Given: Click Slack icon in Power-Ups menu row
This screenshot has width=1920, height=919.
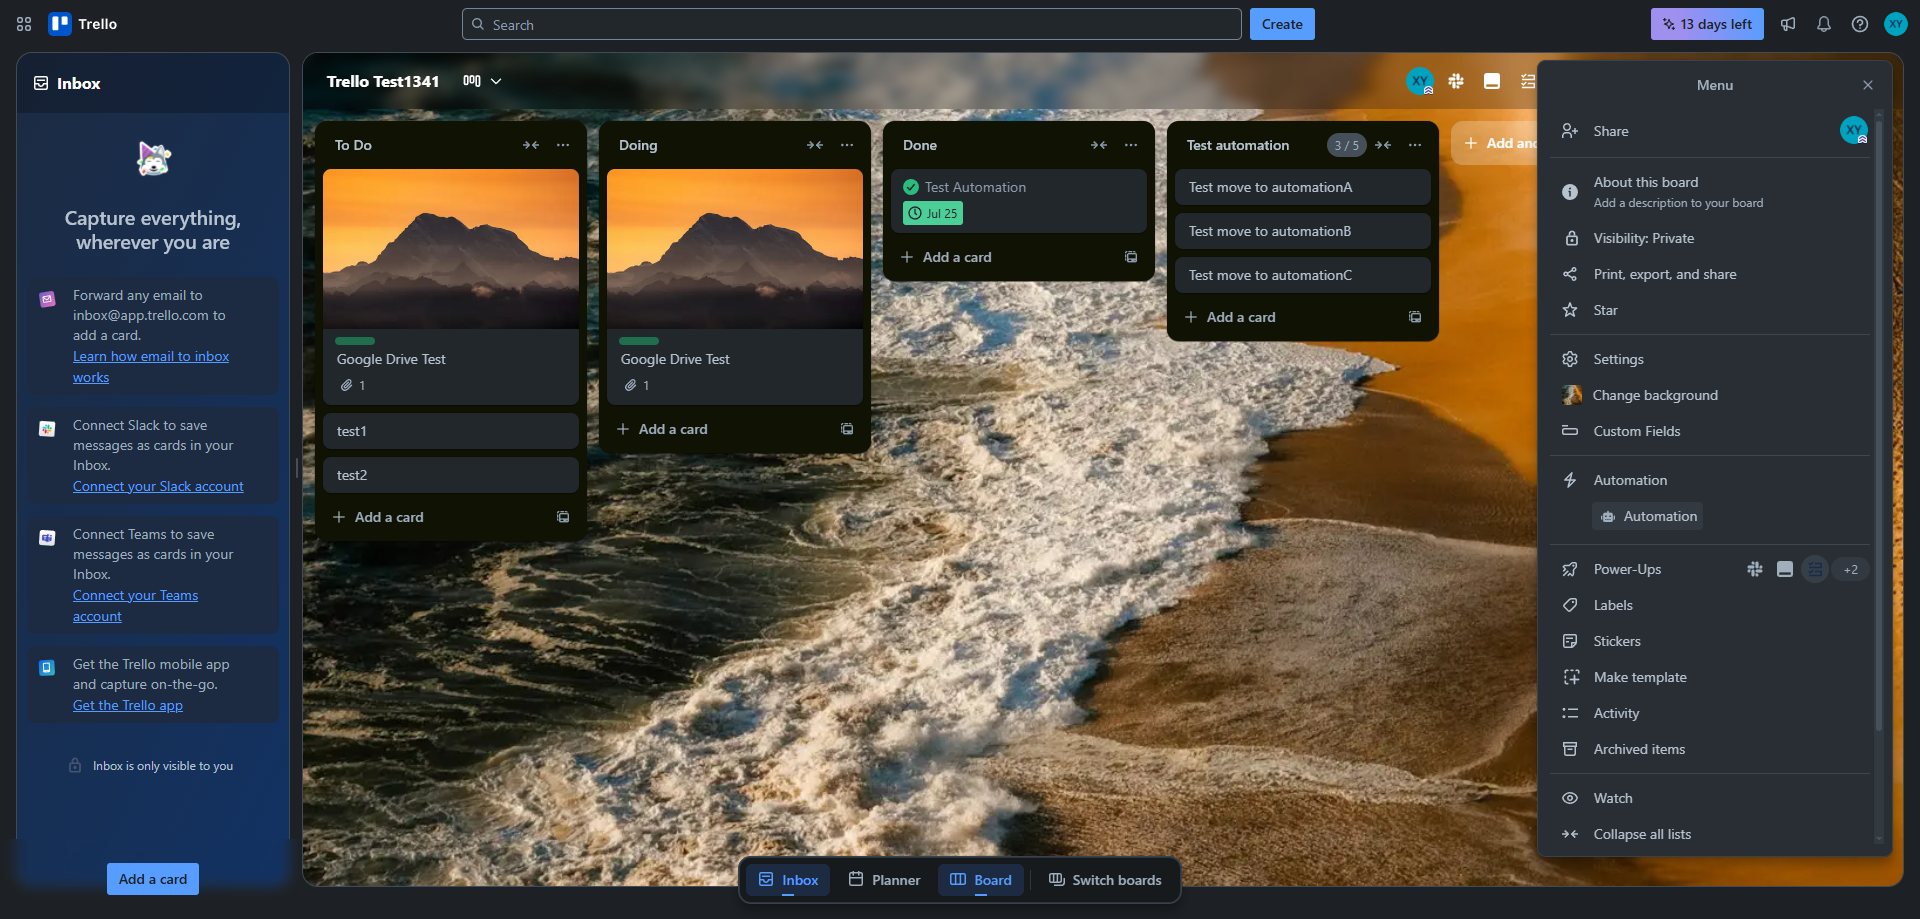Looking at the screenshot, I should [1755, 569].
